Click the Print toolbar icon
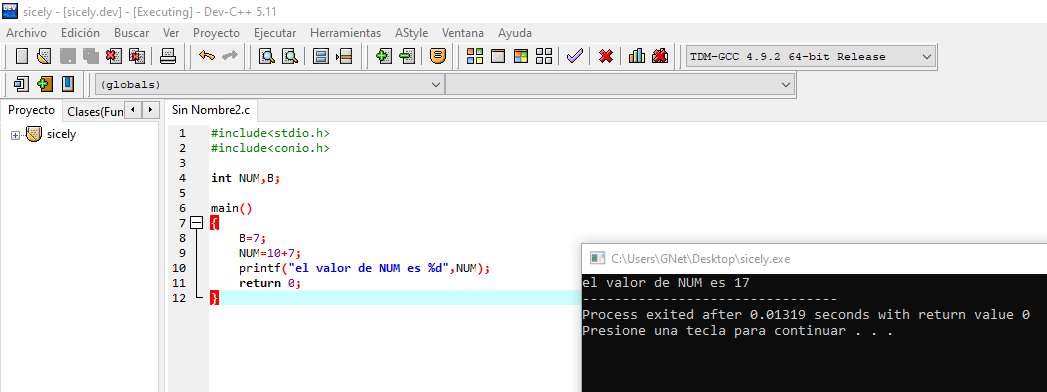This screenshot has width=1047, height=392. click(168, 56)
